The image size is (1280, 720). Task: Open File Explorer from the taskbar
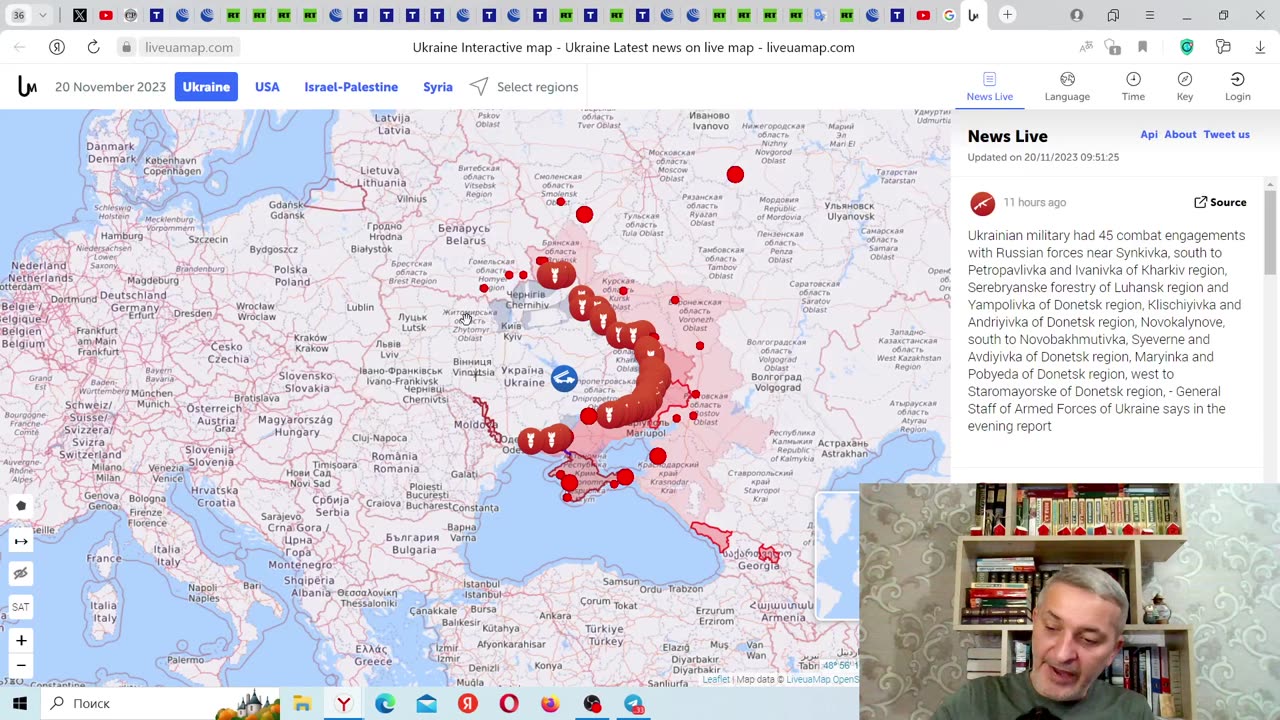302,704
